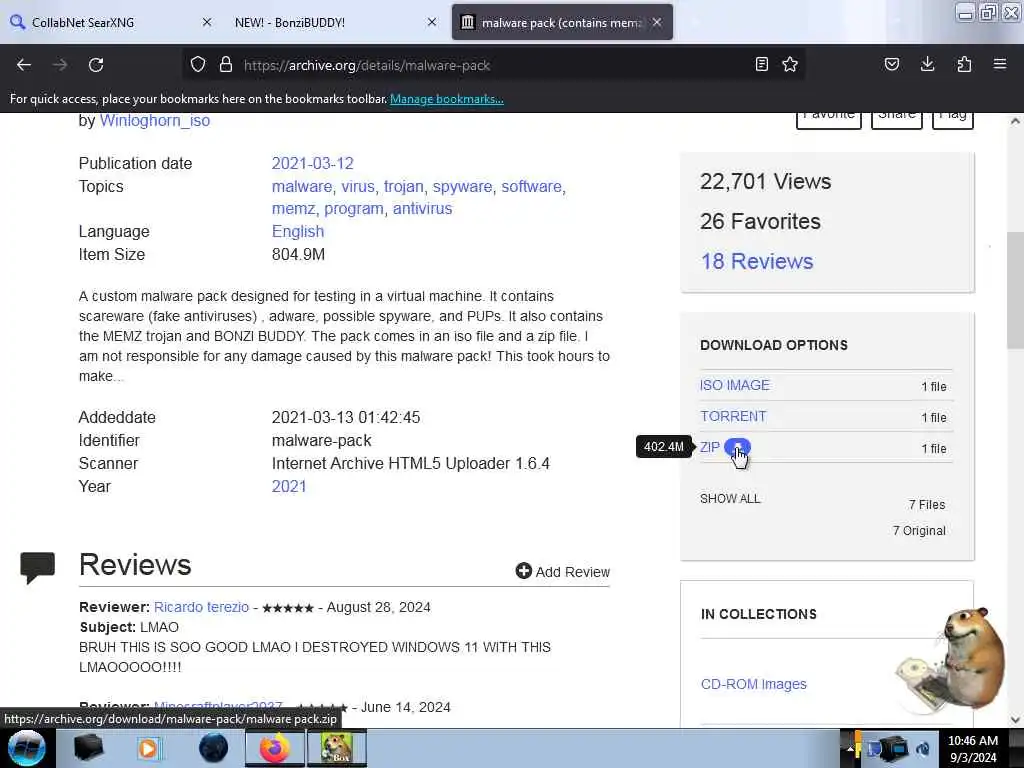
Task: Open Winloghorn_iso uploader profile
Action: point(155,120)
